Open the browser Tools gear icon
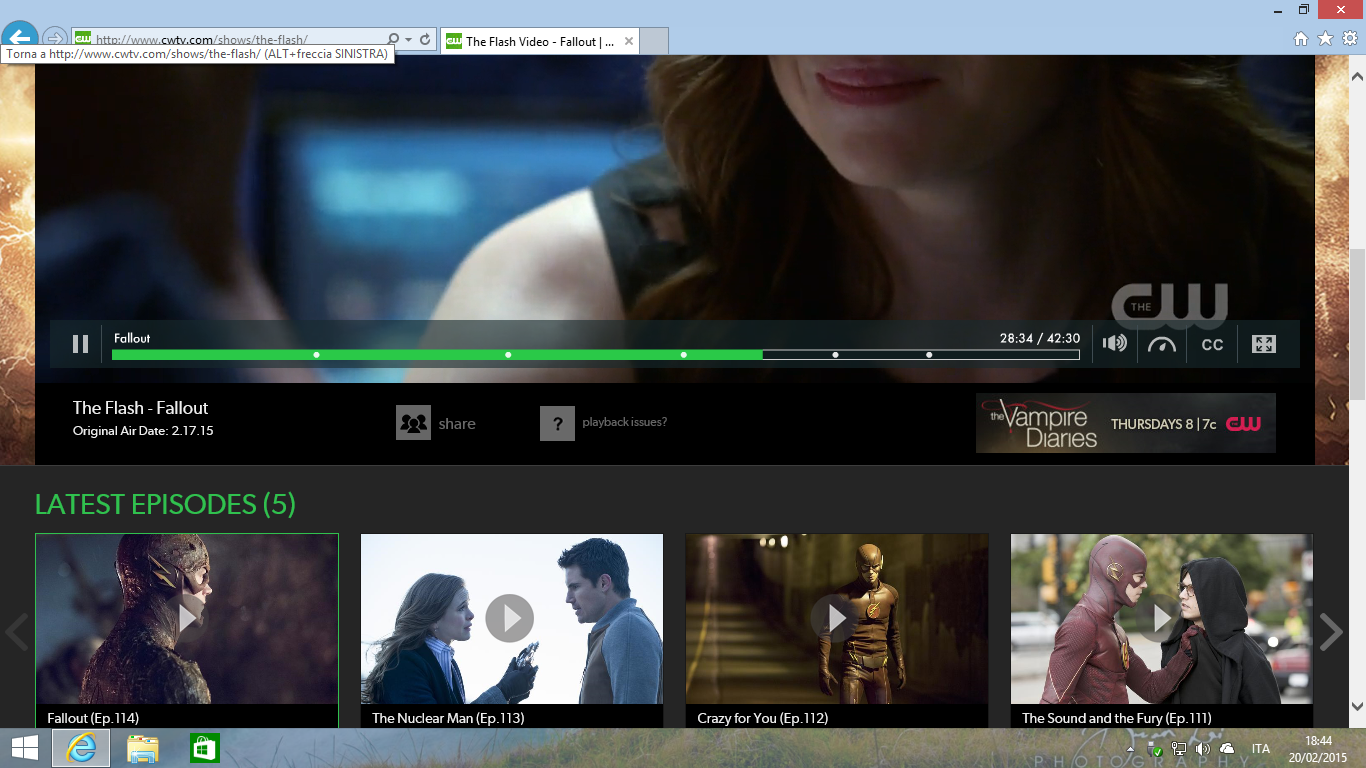Viewport: 1366px width, 768px height. coord(1349,39)
